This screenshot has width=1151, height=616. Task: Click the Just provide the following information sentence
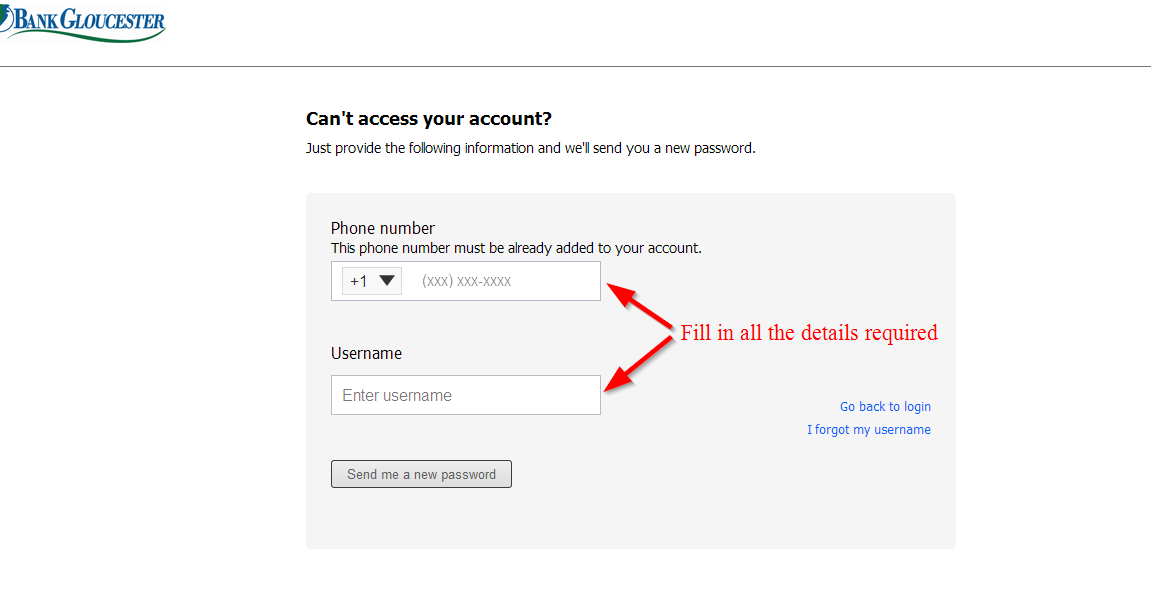531,148
